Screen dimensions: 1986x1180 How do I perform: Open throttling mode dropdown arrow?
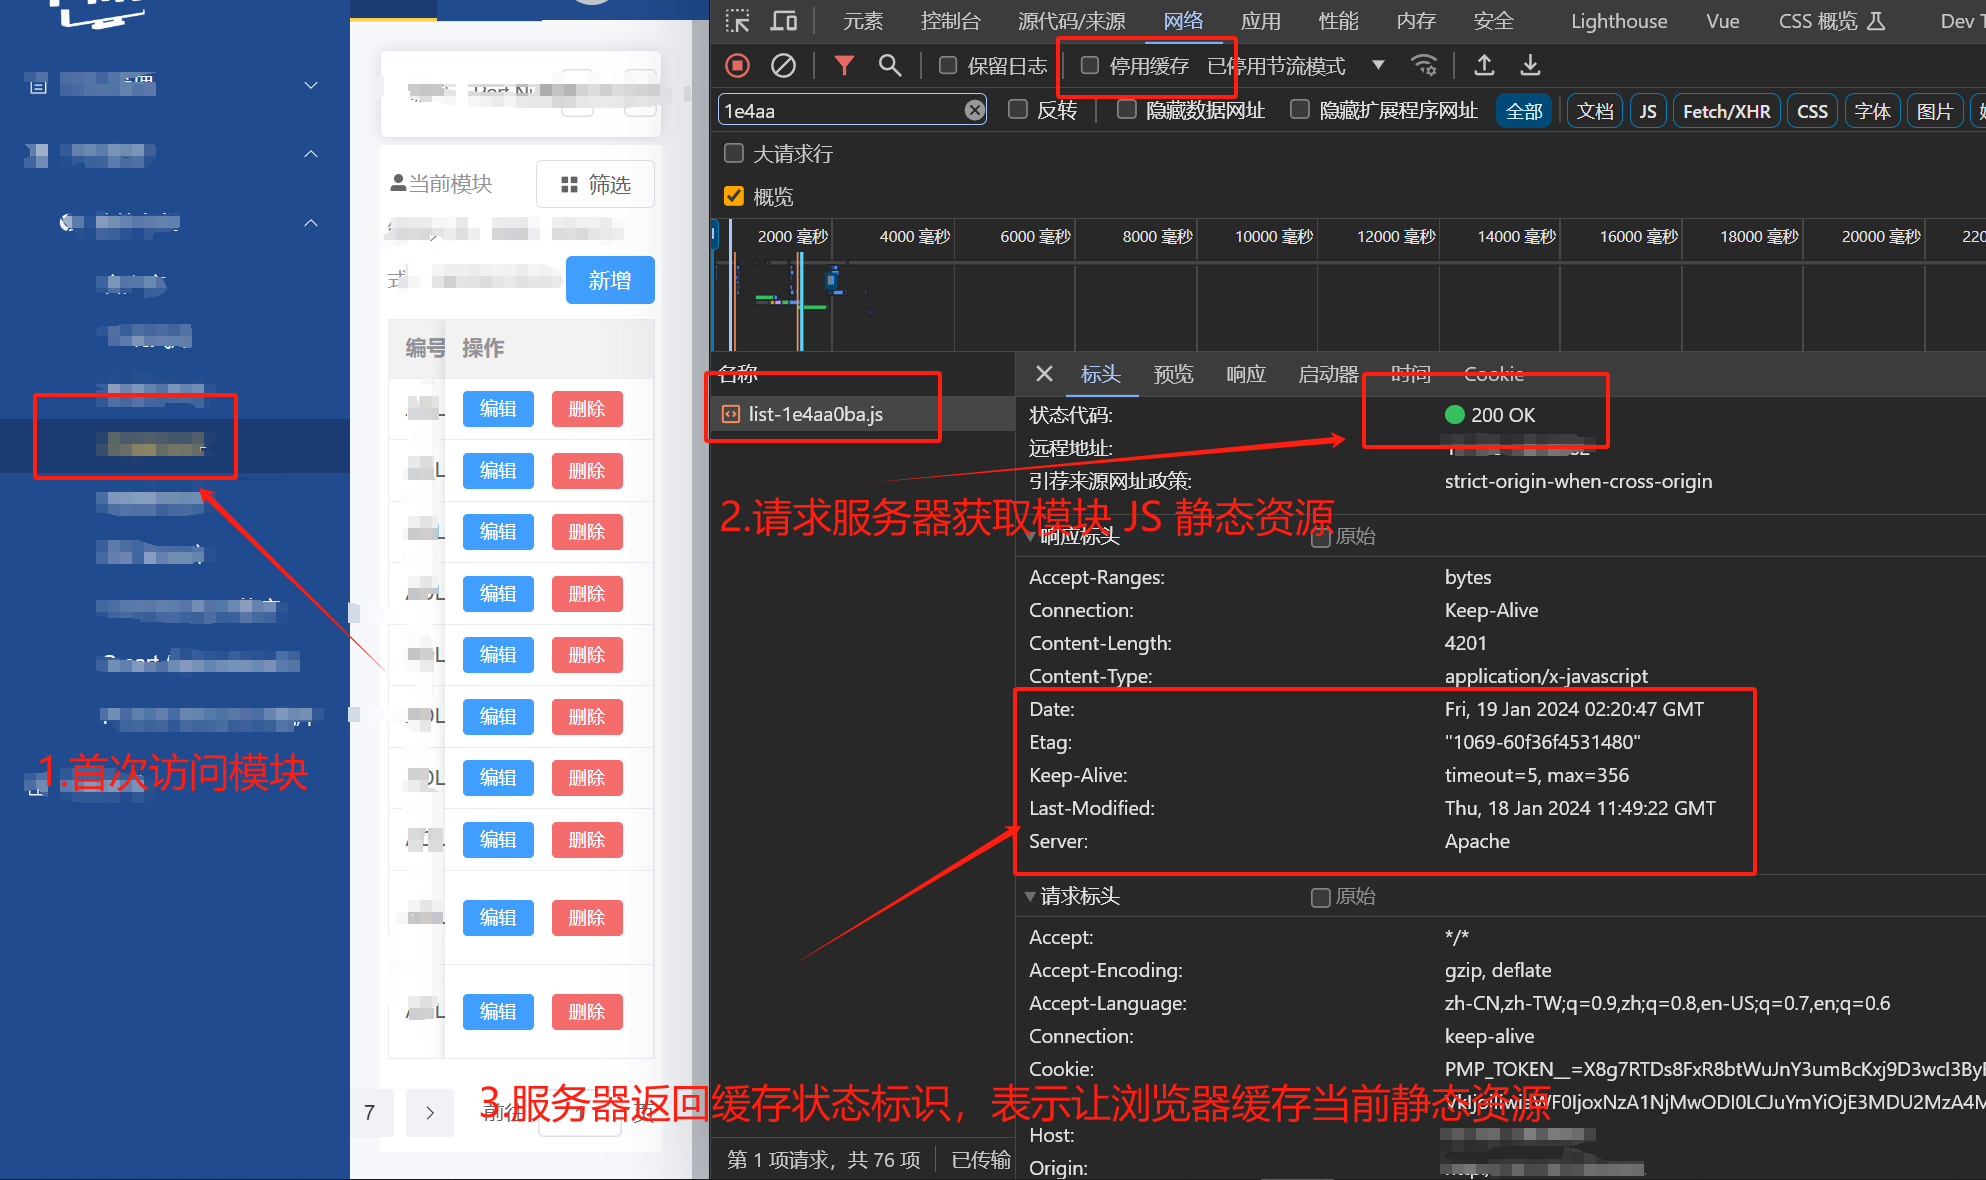coord(1378,66)
